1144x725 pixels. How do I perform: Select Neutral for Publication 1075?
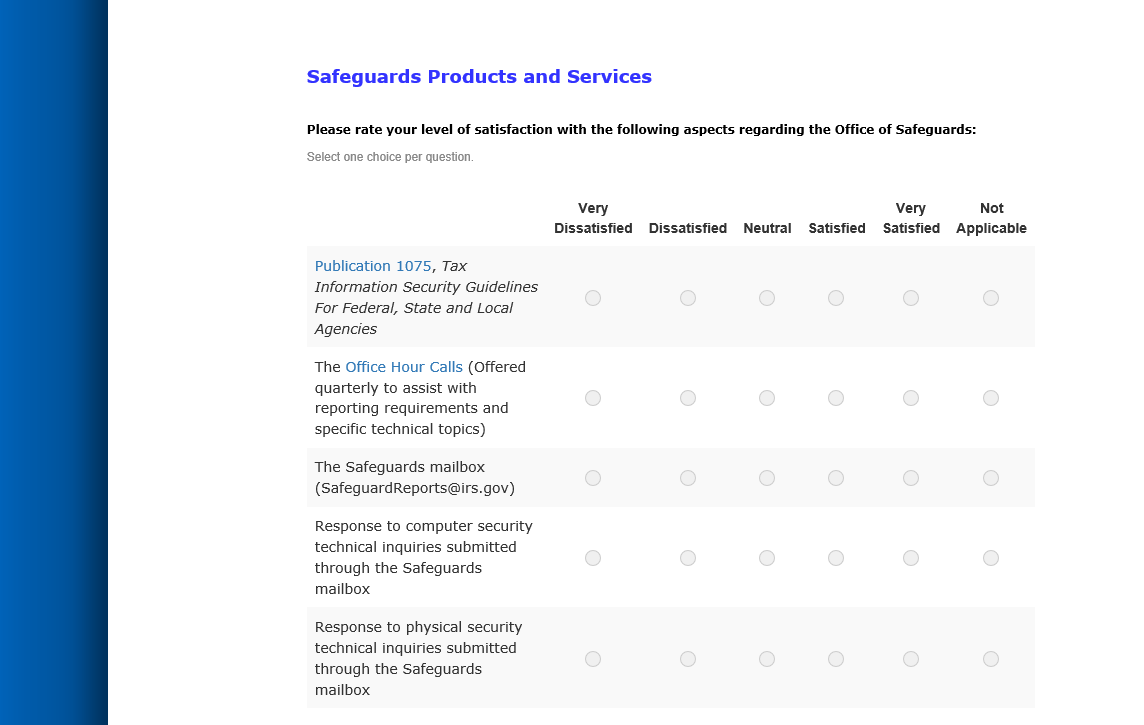click(767, 298)
